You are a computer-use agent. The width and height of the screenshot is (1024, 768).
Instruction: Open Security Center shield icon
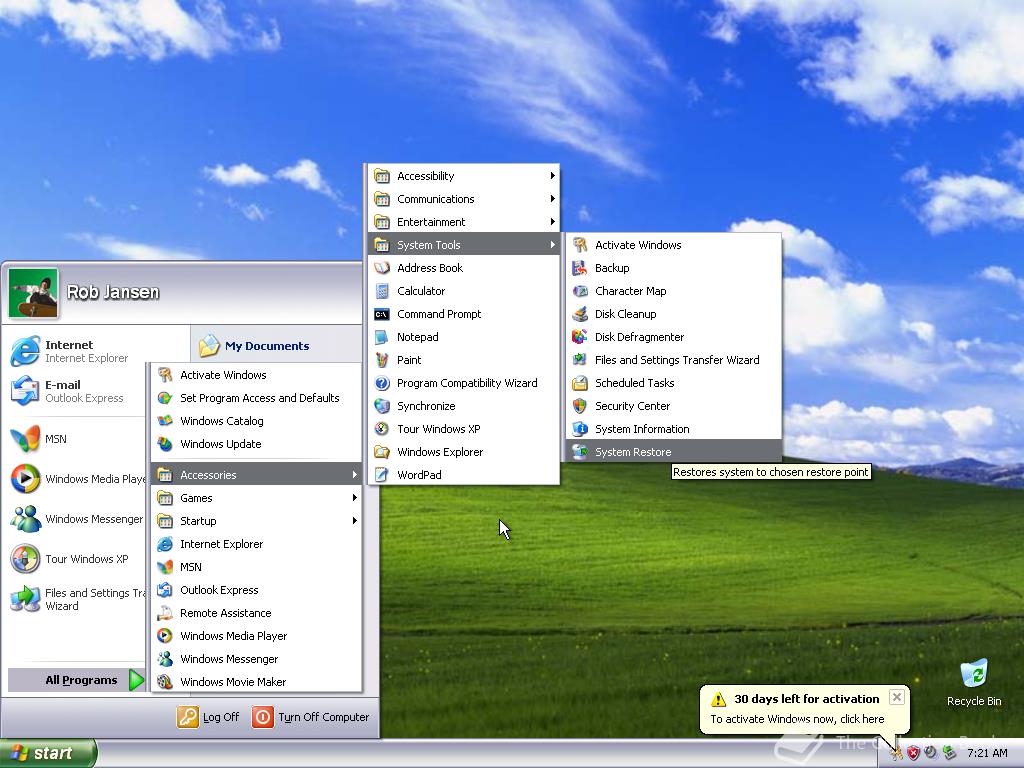pyautogui.click(x=579, y=406)
